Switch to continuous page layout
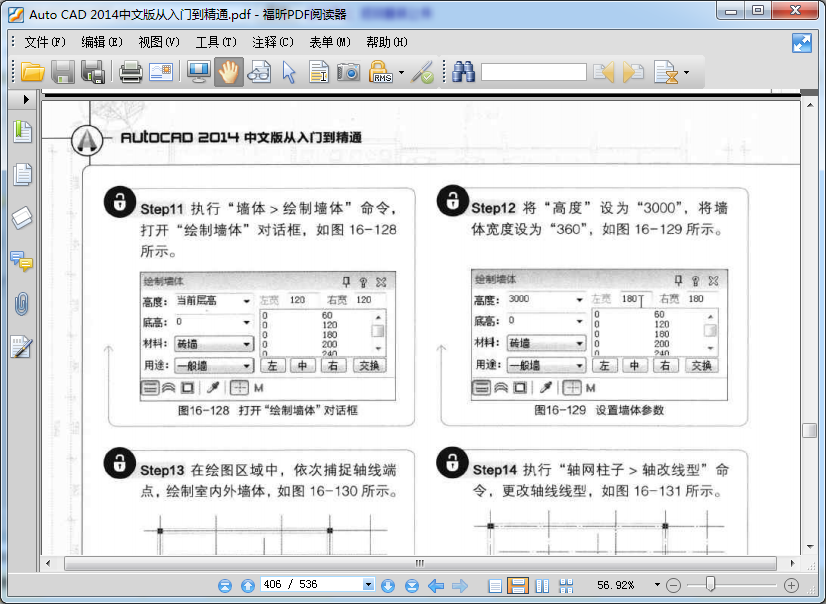Viewport: 826px width, 604px height. (518, 586)
